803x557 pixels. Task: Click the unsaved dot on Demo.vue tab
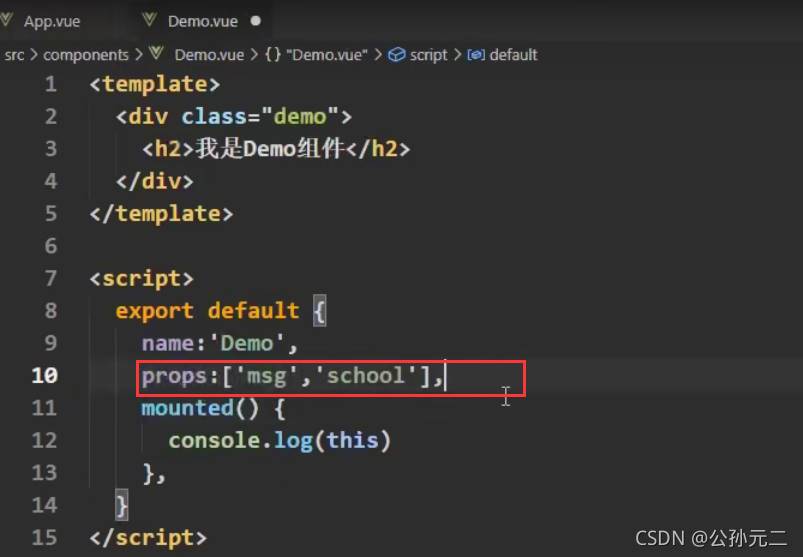point(256,21)
